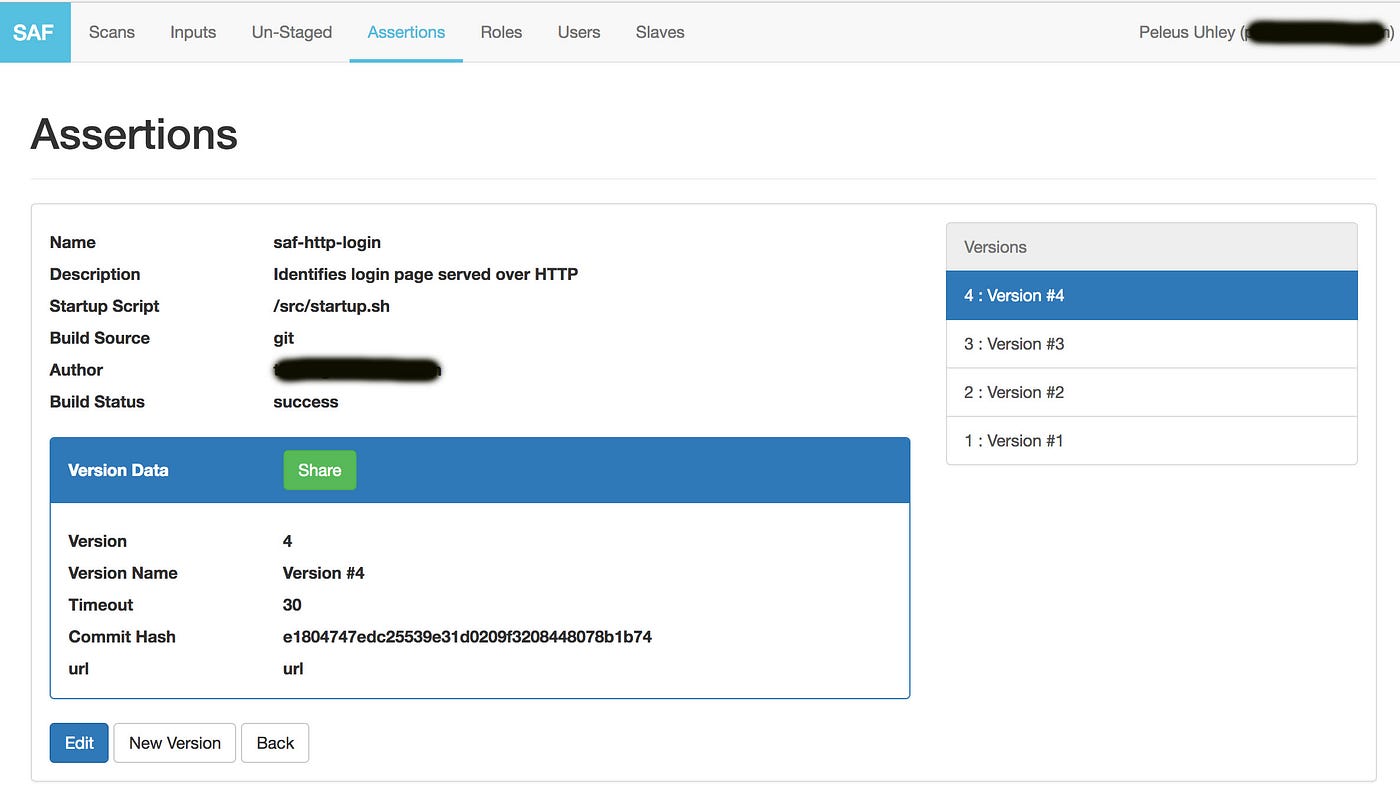The width and height of the screenshot is (1400, 792).
Task: Open Version #1 details
Action: click(x=1014, y=440)
